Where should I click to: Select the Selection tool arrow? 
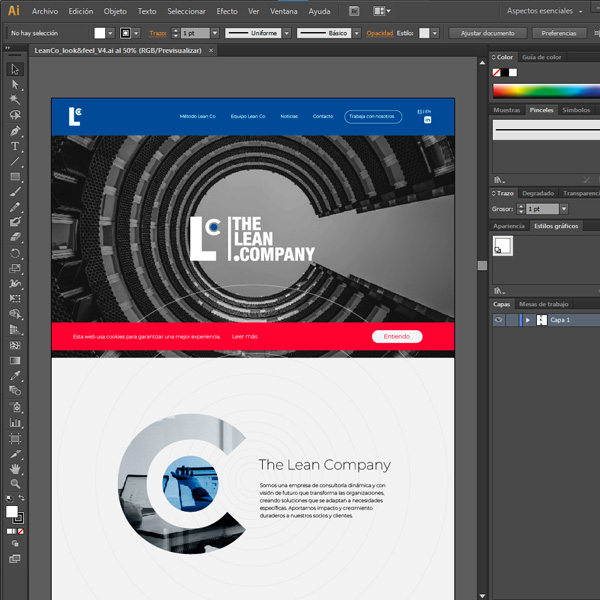click(x=15, y=69)
